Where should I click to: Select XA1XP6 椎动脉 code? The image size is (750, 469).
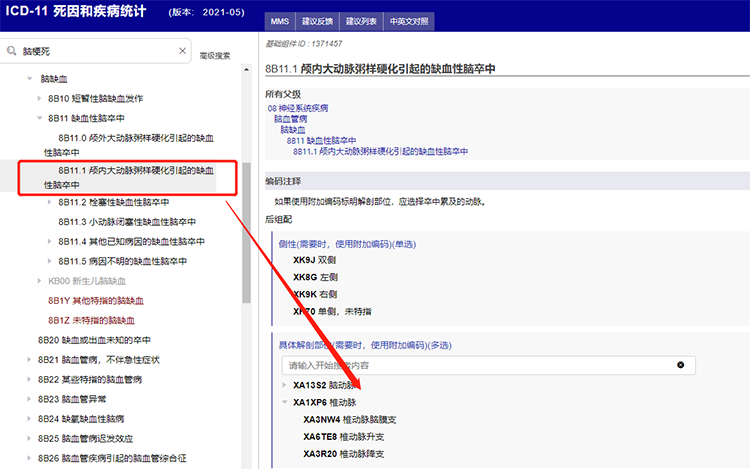click(x=325, y=402)
